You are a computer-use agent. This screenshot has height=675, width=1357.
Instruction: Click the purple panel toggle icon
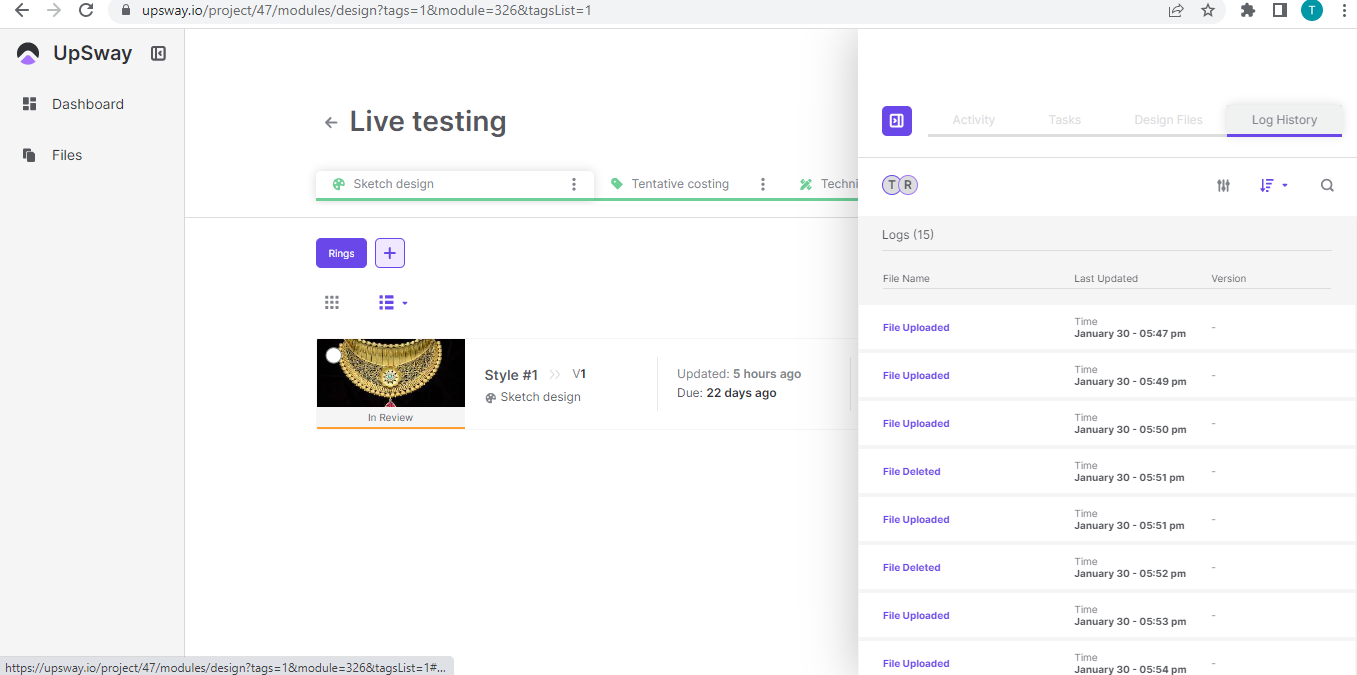896,120
